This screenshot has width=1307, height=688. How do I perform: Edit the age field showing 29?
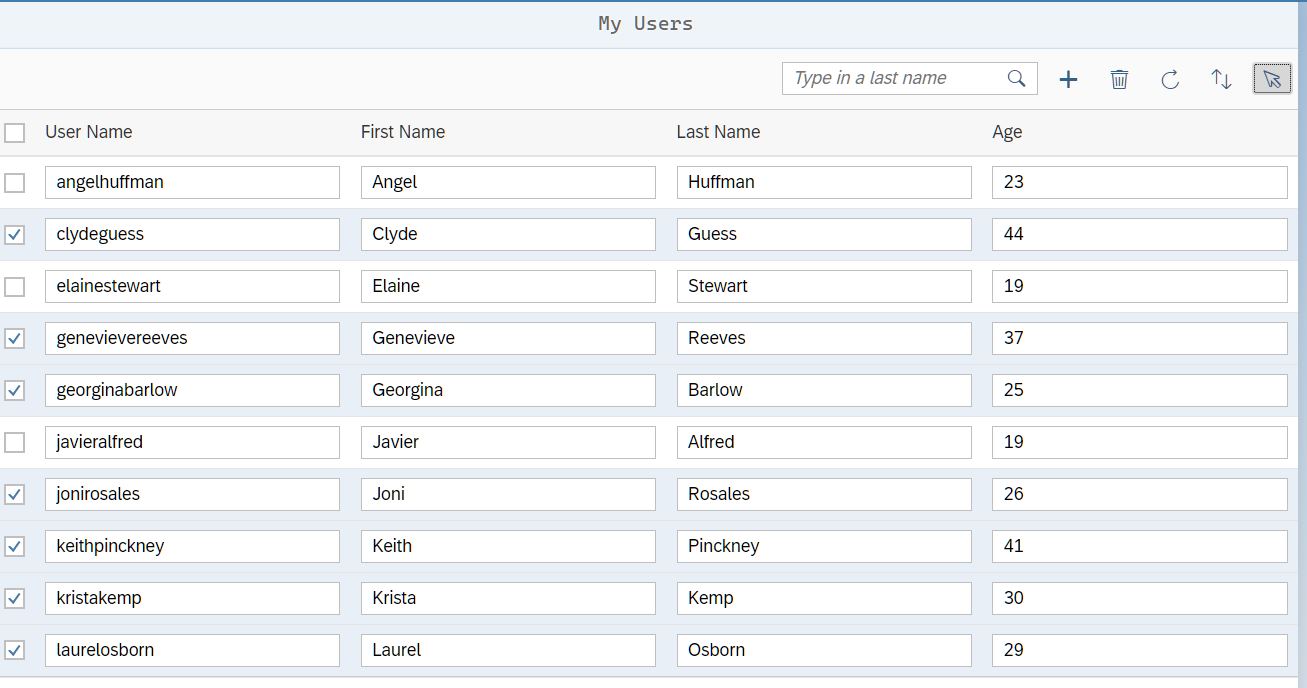(1140, 650)
